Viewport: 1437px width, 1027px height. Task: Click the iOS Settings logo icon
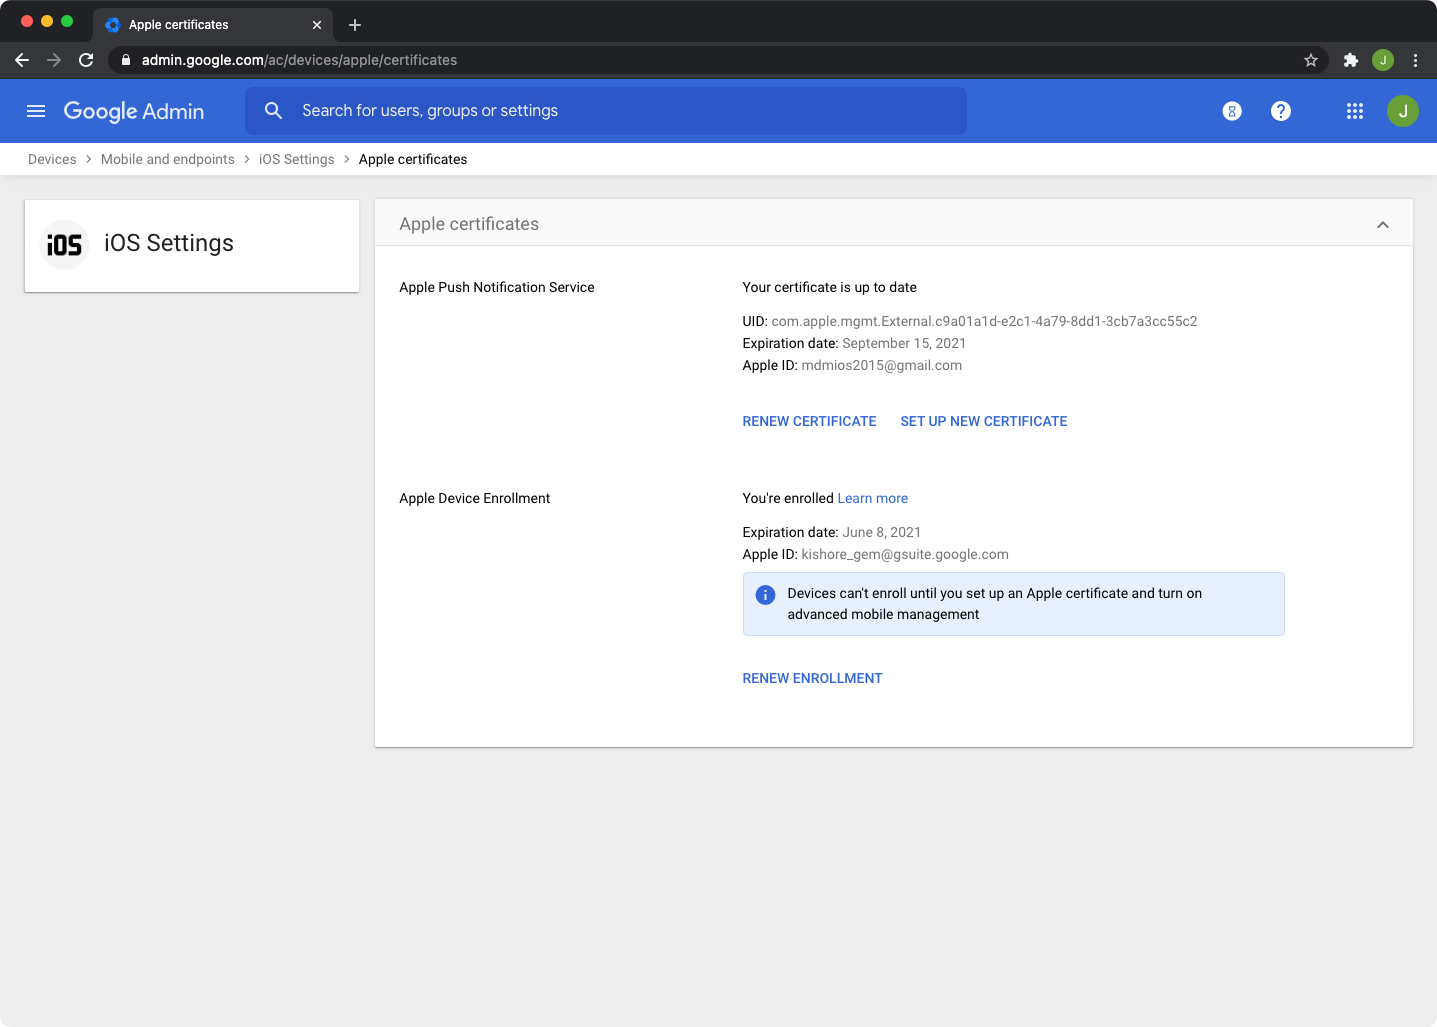point(65,245)
